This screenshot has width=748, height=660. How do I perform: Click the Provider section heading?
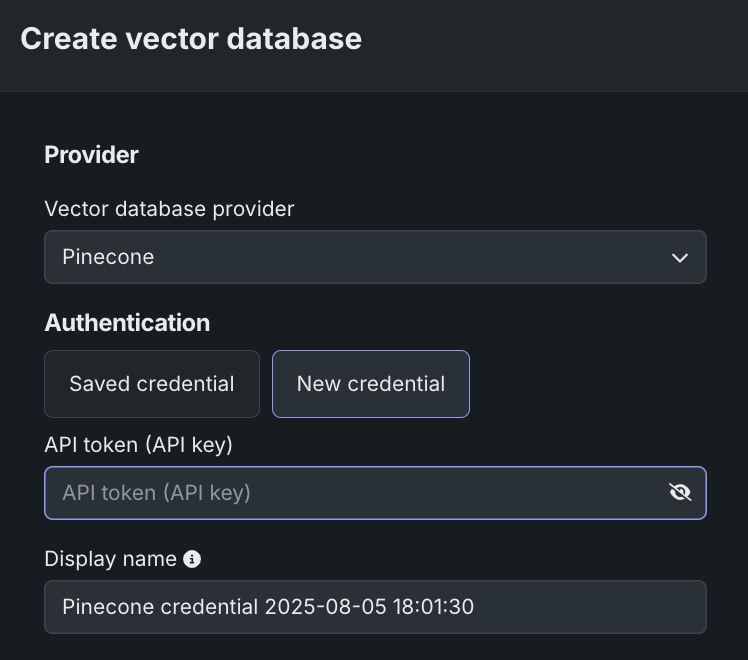pyautogui.click(x=91, y=155)
